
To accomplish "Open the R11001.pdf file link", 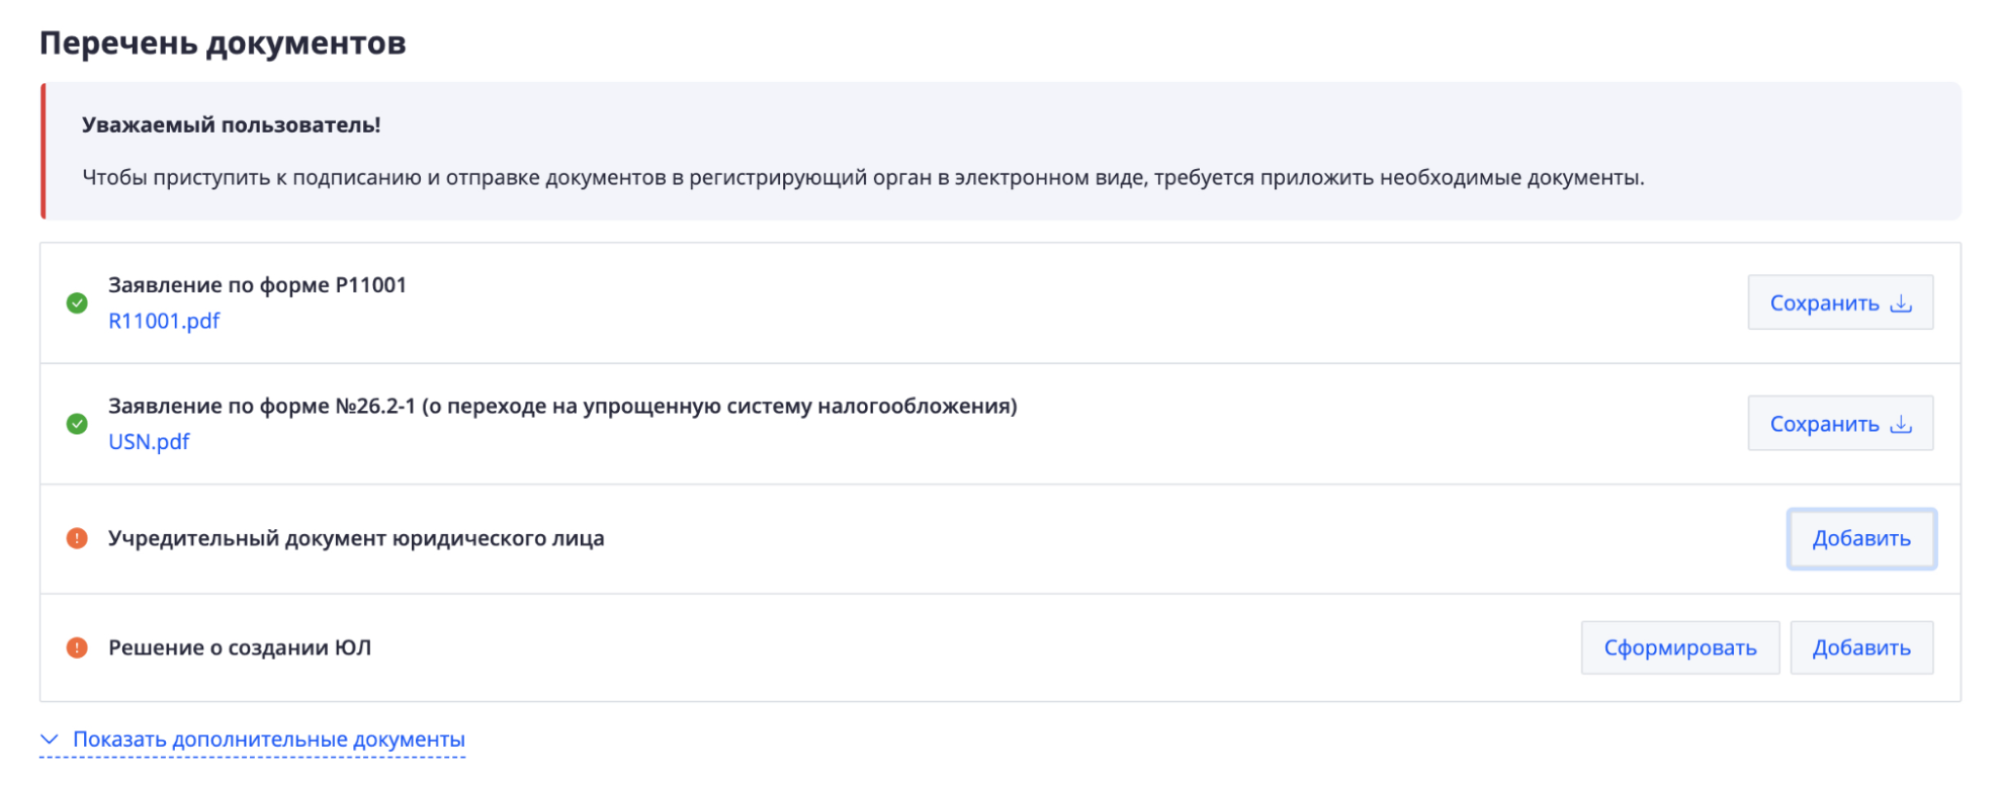I will (x=164, y=321).
